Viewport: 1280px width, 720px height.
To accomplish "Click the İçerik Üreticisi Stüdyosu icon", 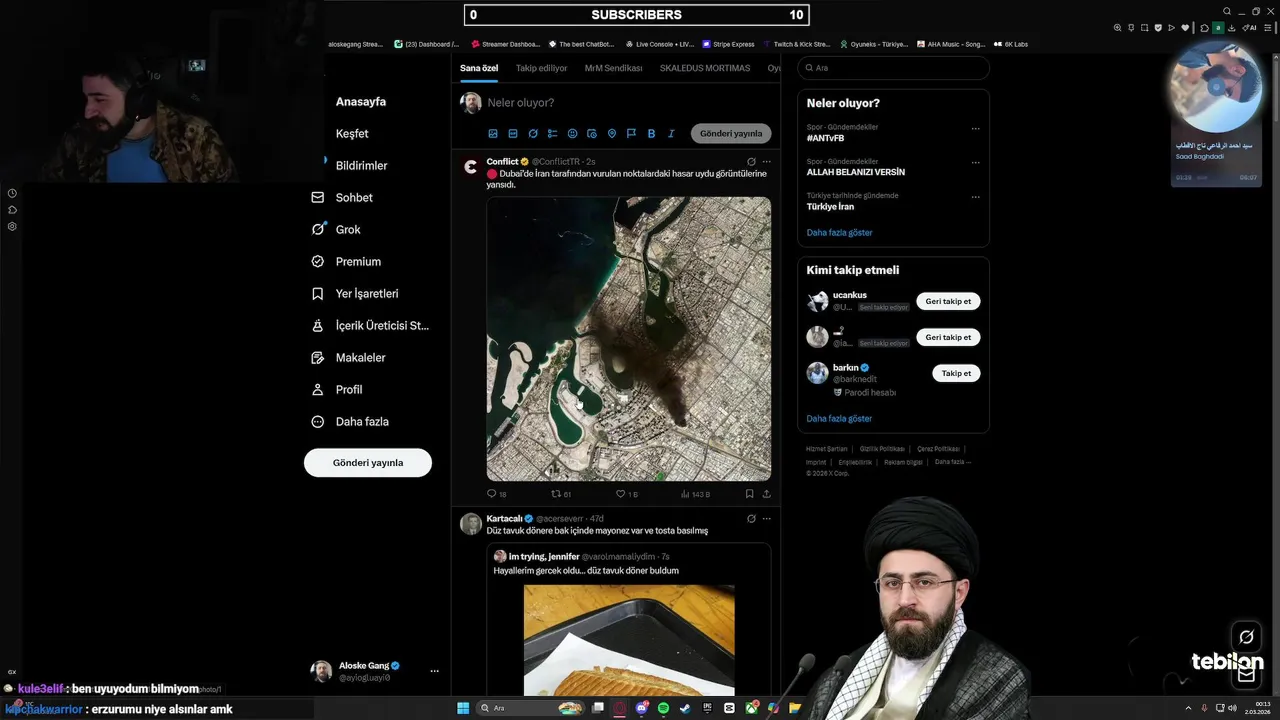I will (318, 326).
